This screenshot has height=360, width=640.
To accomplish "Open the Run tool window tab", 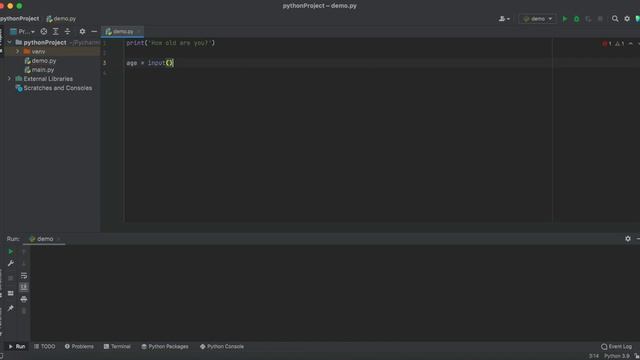I will pos(17,347).
